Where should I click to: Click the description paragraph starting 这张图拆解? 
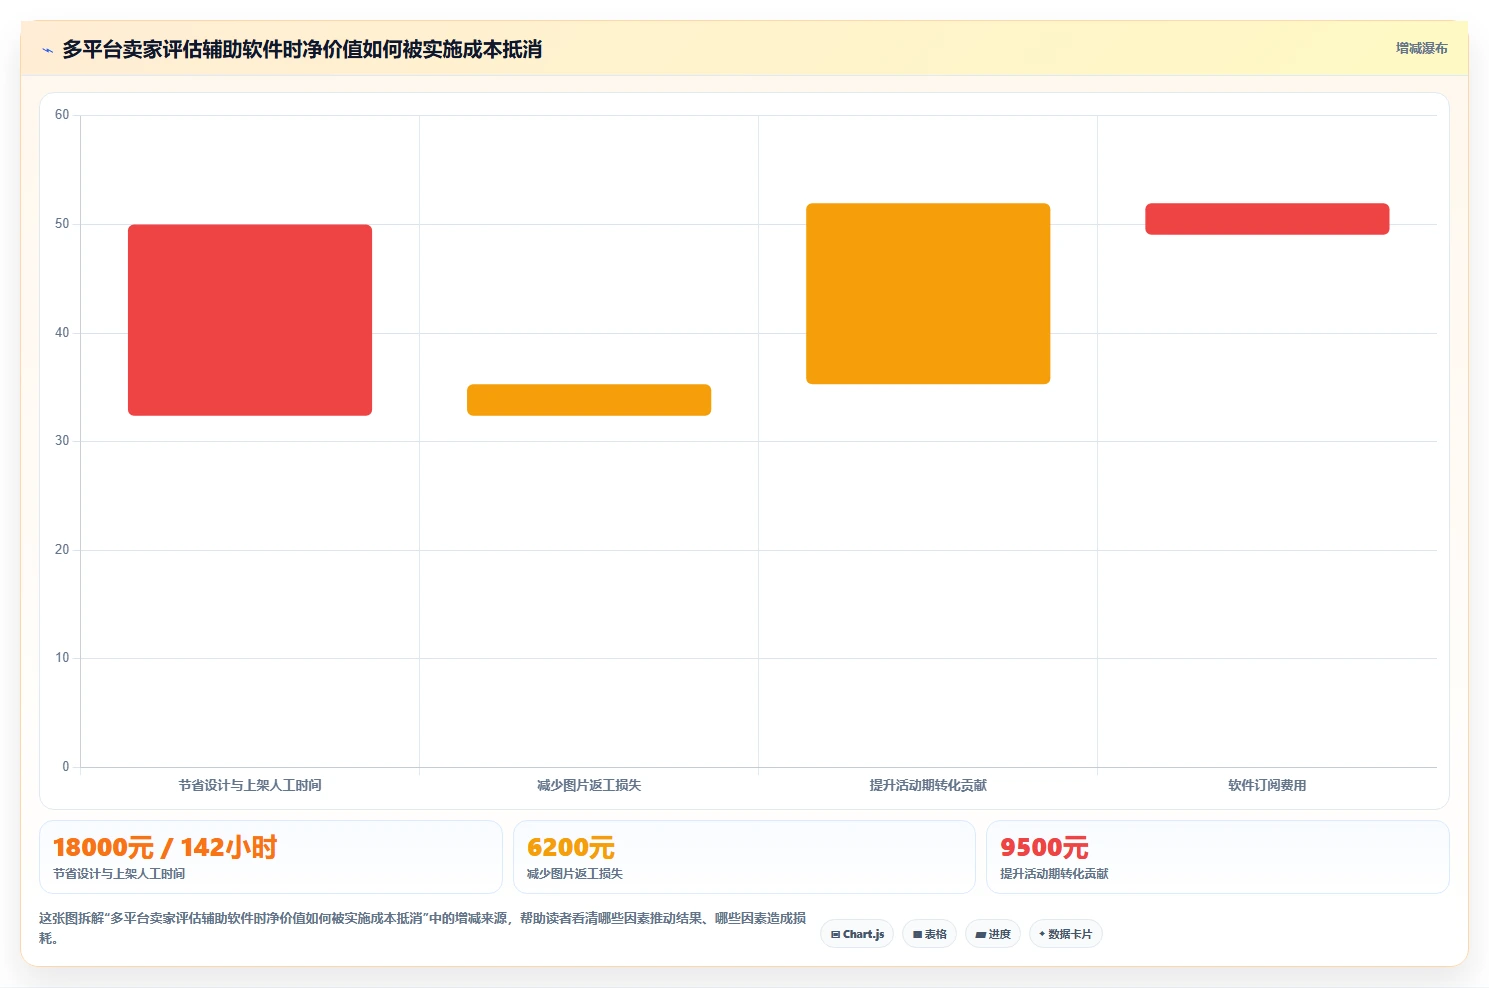pyautogui.click(x=423, y=928)
